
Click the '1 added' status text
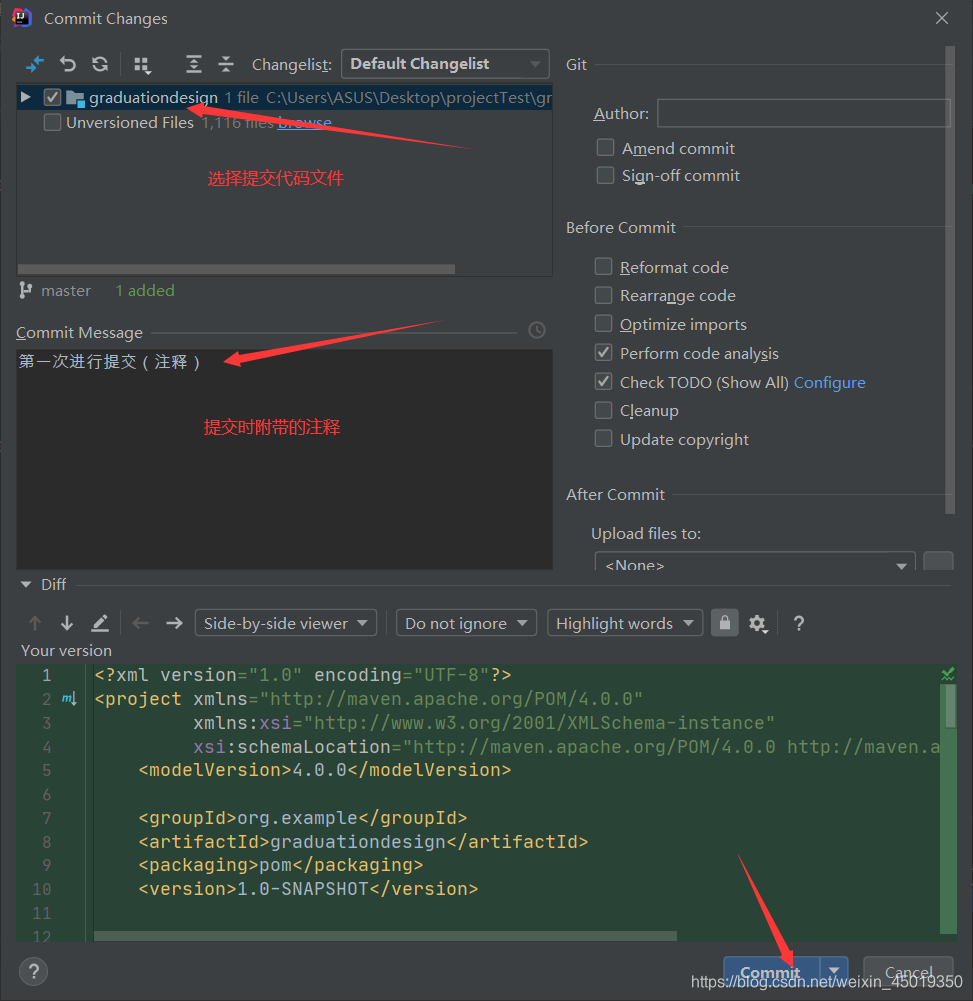tap(145, 290)
